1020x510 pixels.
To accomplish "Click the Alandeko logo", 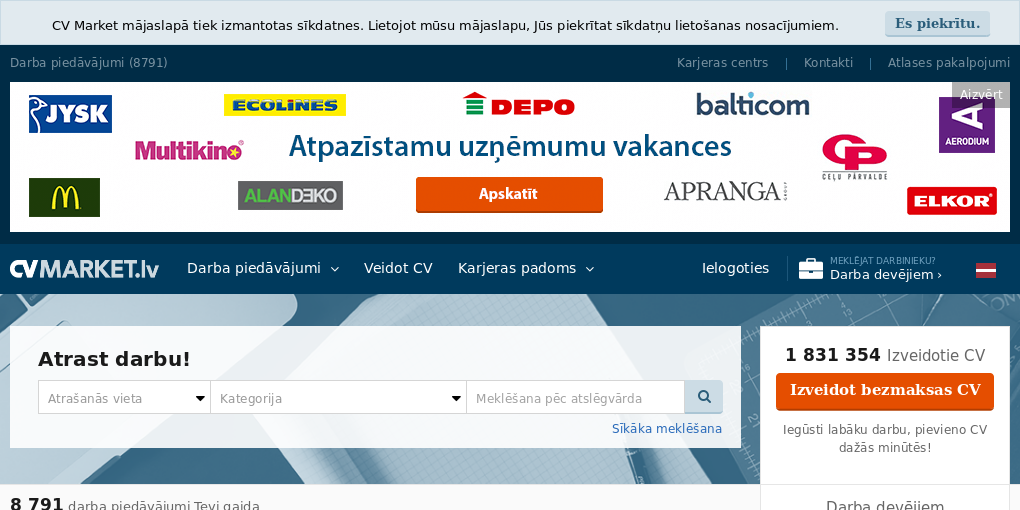I will pyautogui.click(x=290, y=195).
